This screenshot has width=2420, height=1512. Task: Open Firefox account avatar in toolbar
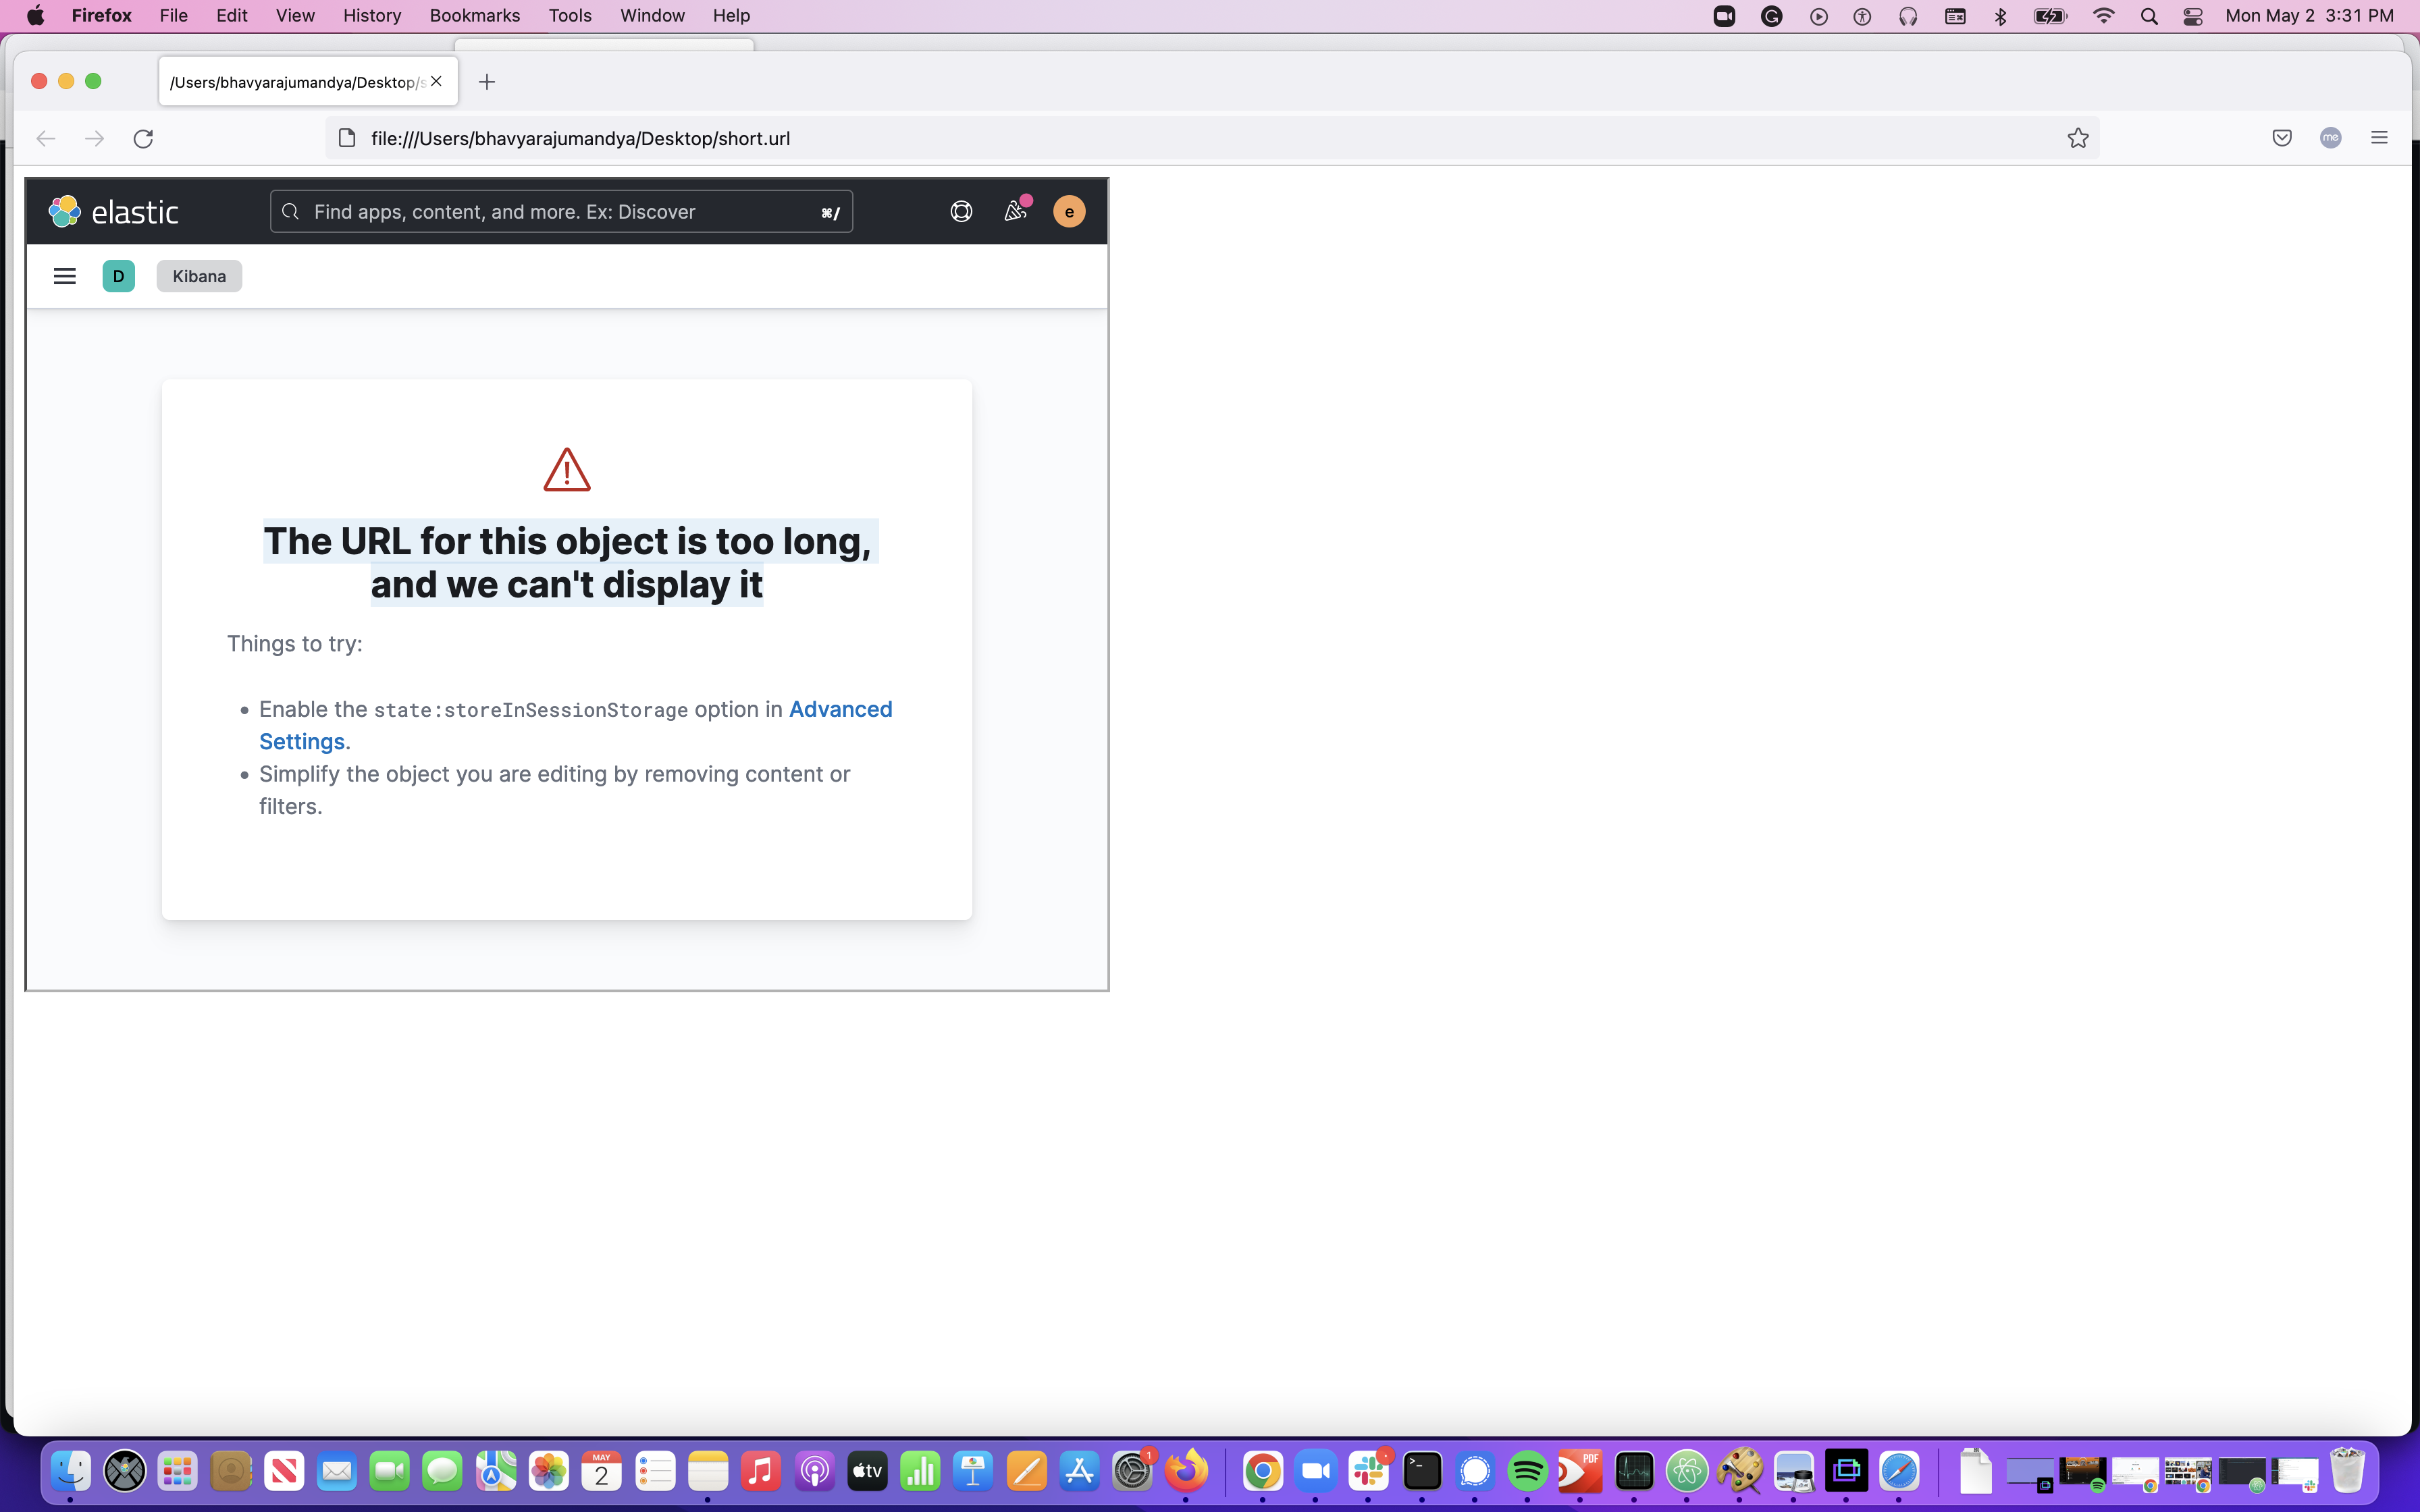pos(2331,138)
